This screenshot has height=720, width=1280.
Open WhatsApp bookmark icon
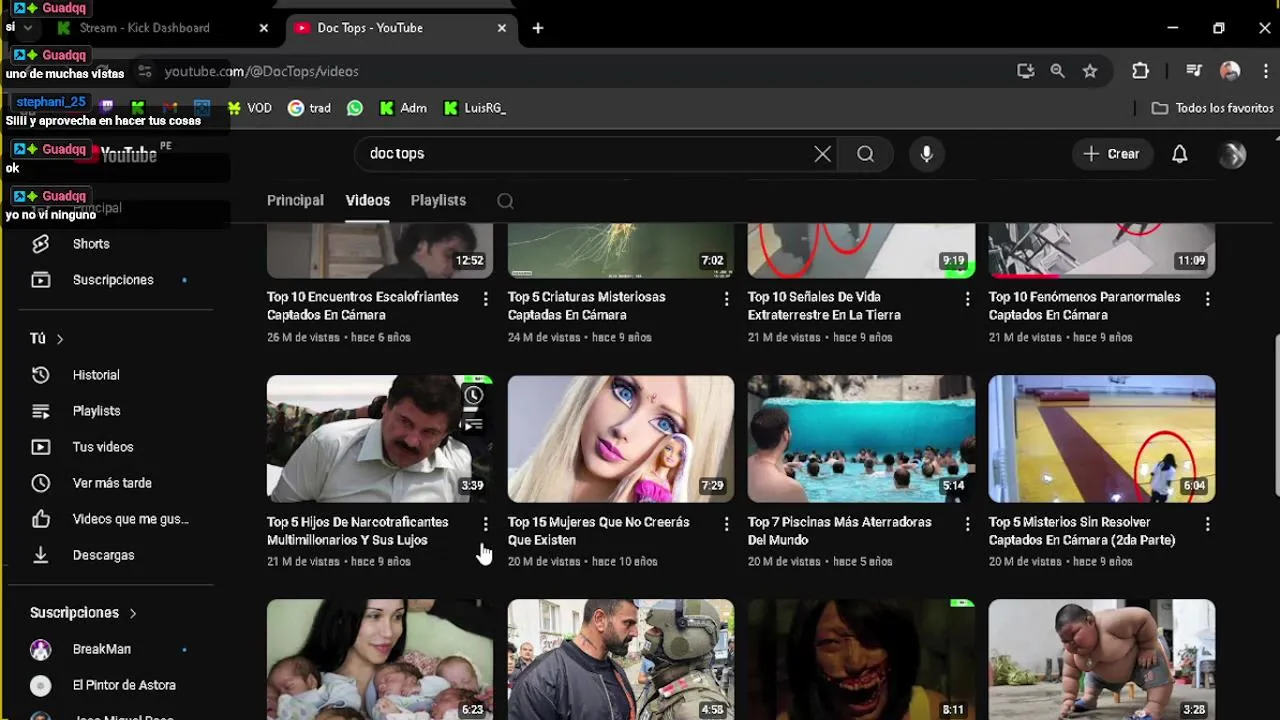click(x=355, y=108)
